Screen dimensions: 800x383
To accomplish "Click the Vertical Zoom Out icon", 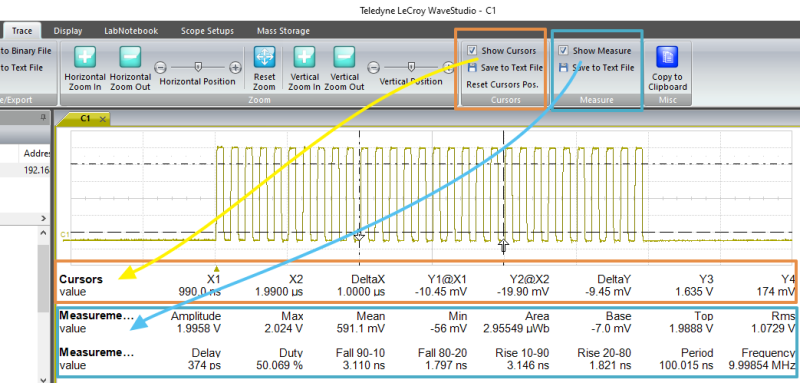I will 344,57.
